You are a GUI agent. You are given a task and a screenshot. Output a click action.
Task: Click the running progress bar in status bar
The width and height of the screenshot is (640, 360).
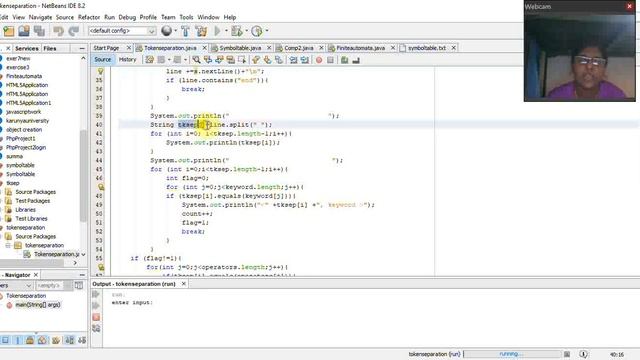coord(512,354)
